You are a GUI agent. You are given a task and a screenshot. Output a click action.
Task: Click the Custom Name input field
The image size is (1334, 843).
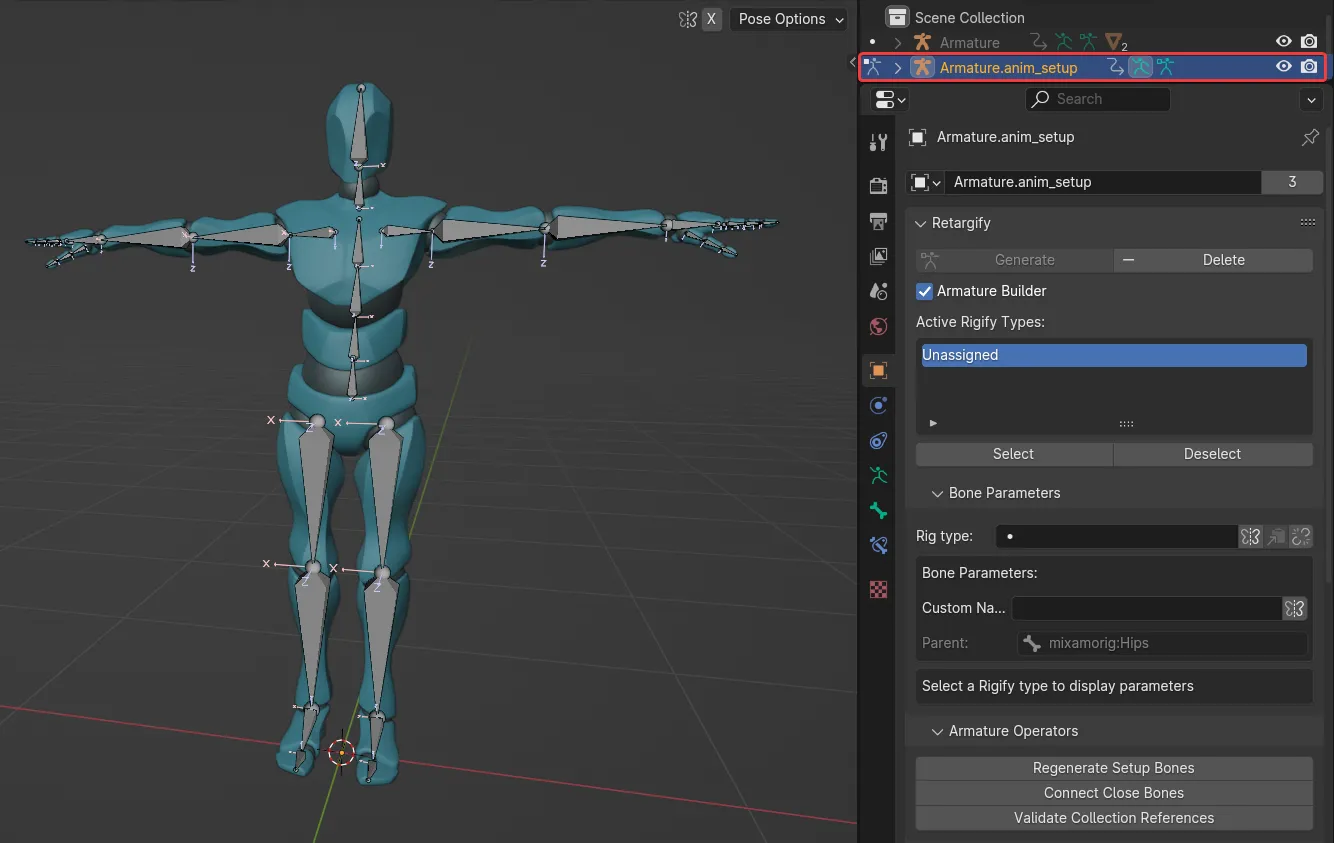pos(1147,608)
